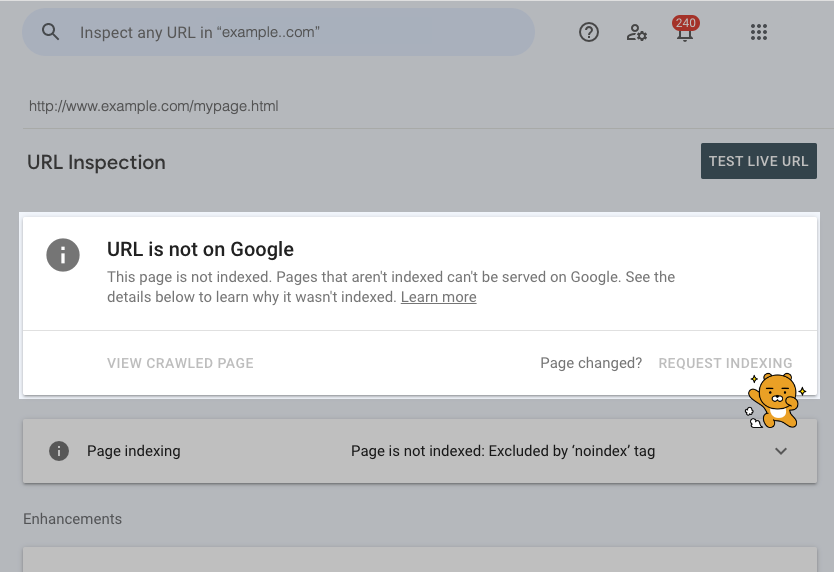This screenshot has width=834, height=572.
Task: Click REQUEST INDEXING
Action: point(725,363)
